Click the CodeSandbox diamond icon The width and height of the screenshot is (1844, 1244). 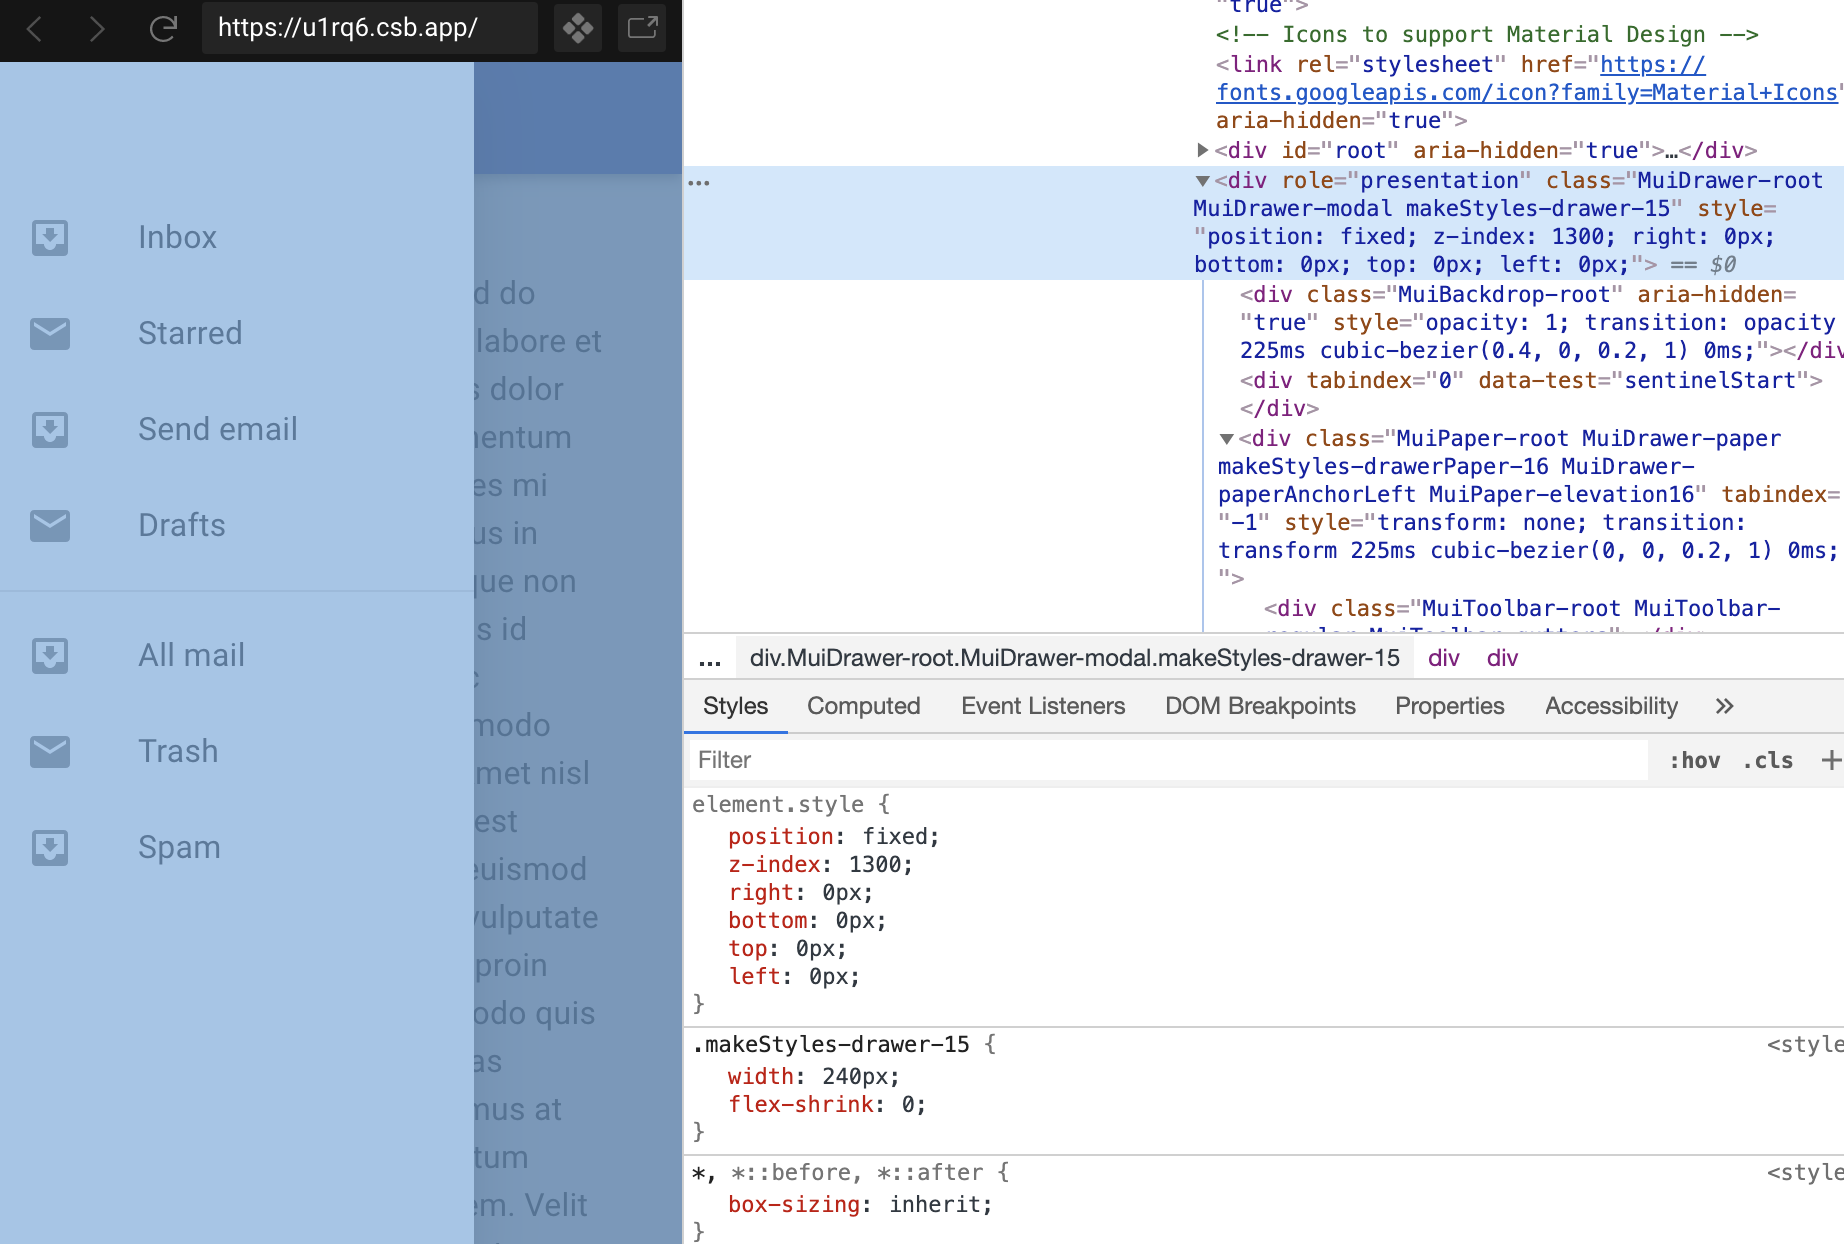[x=577, y=29]
